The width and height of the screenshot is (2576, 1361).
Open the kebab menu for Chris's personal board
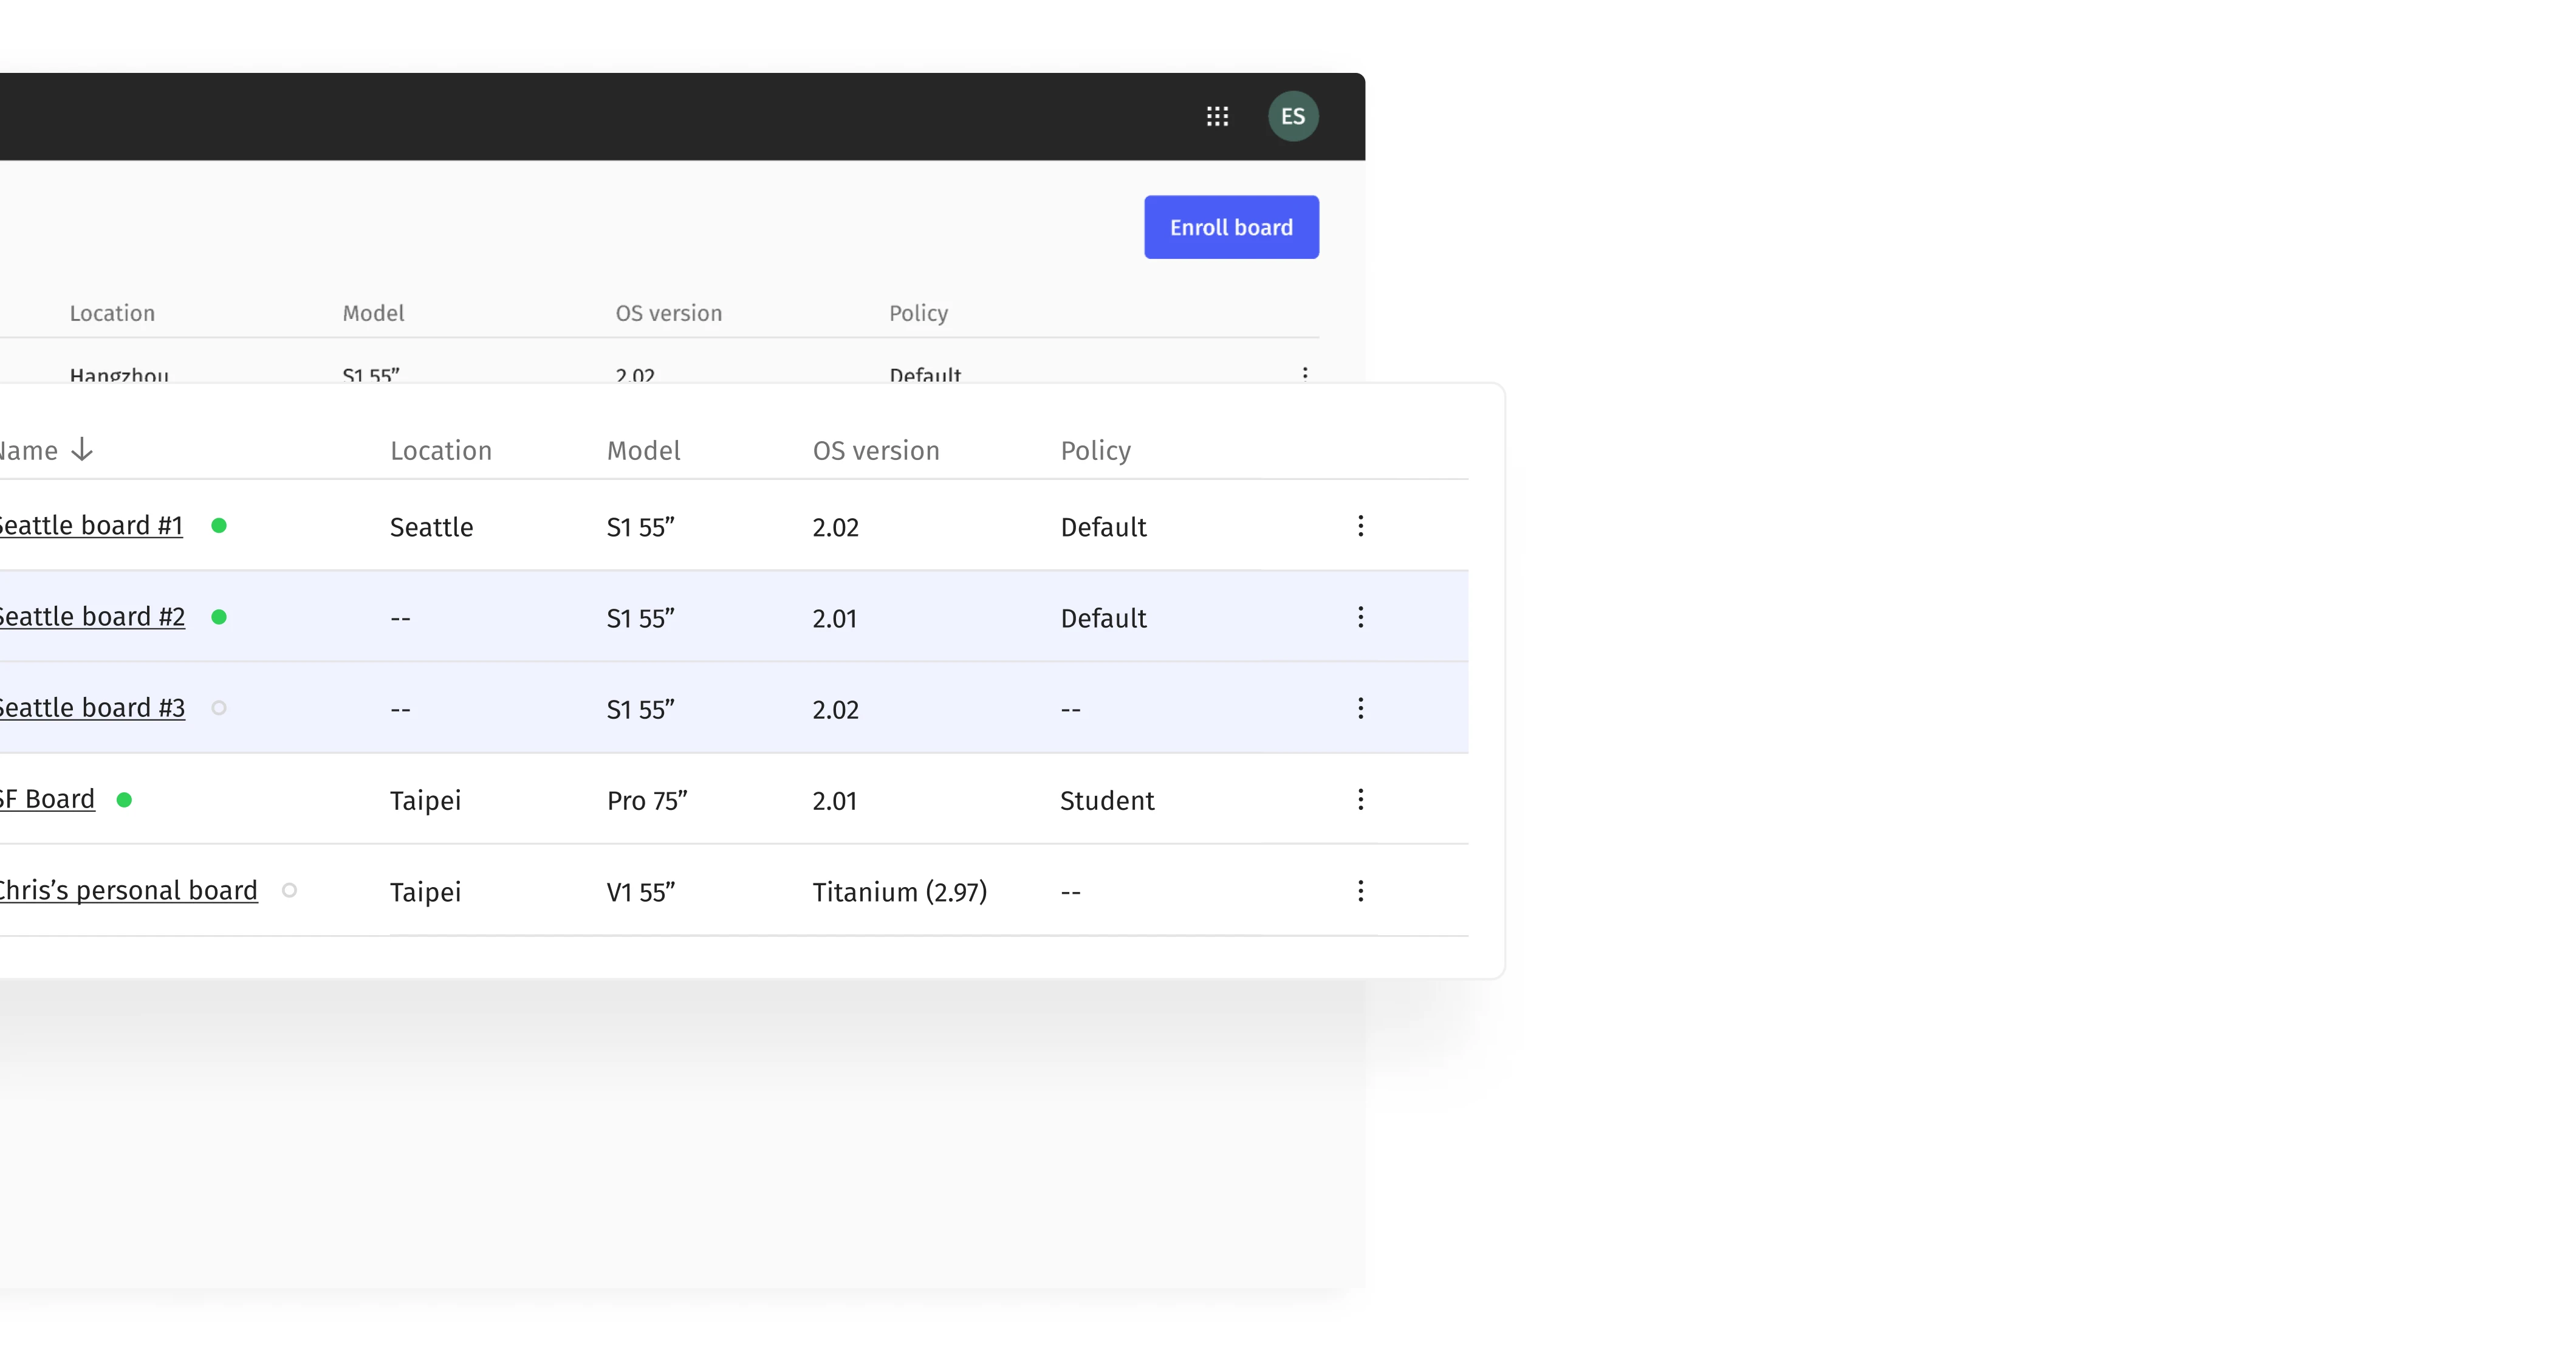tap(1361, 890)
